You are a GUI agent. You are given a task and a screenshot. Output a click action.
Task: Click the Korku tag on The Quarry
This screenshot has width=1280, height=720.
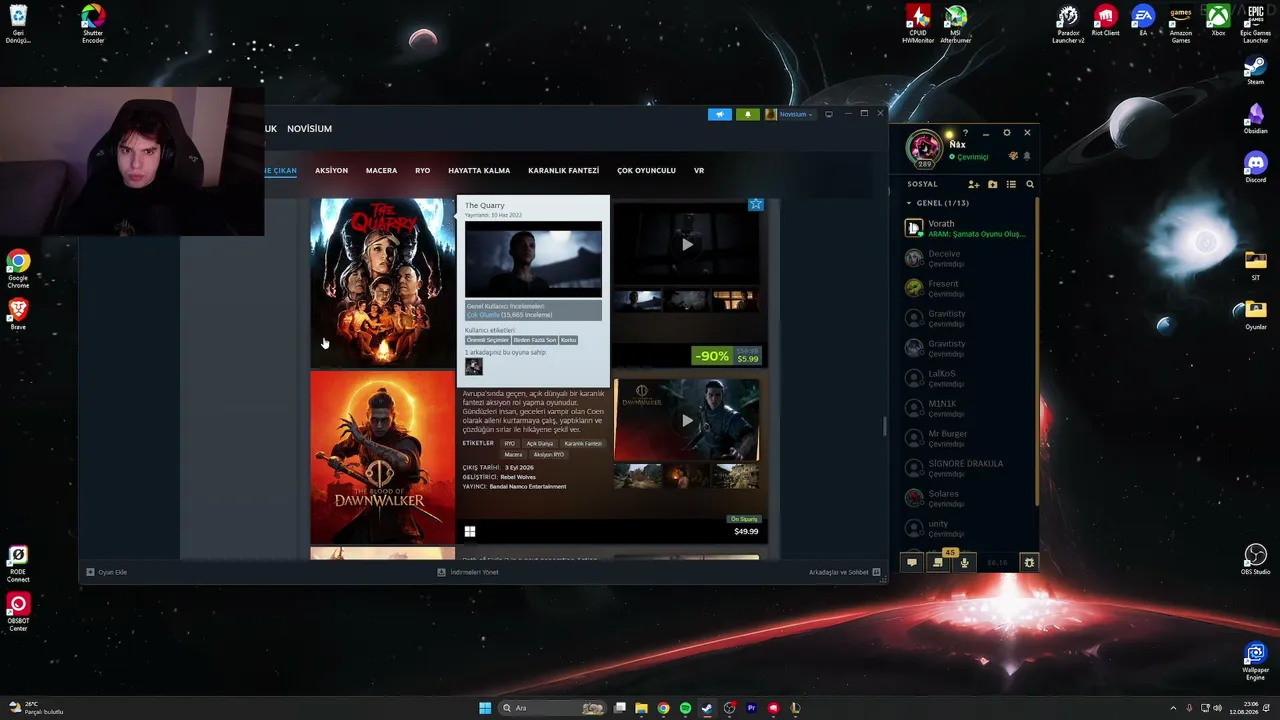click(568, 340)
